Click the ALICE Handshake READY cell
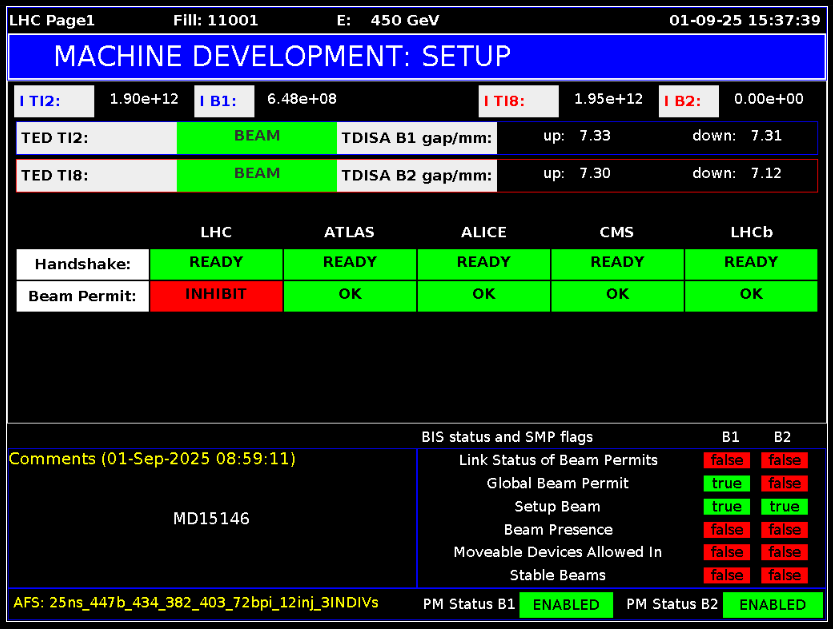 483,265
